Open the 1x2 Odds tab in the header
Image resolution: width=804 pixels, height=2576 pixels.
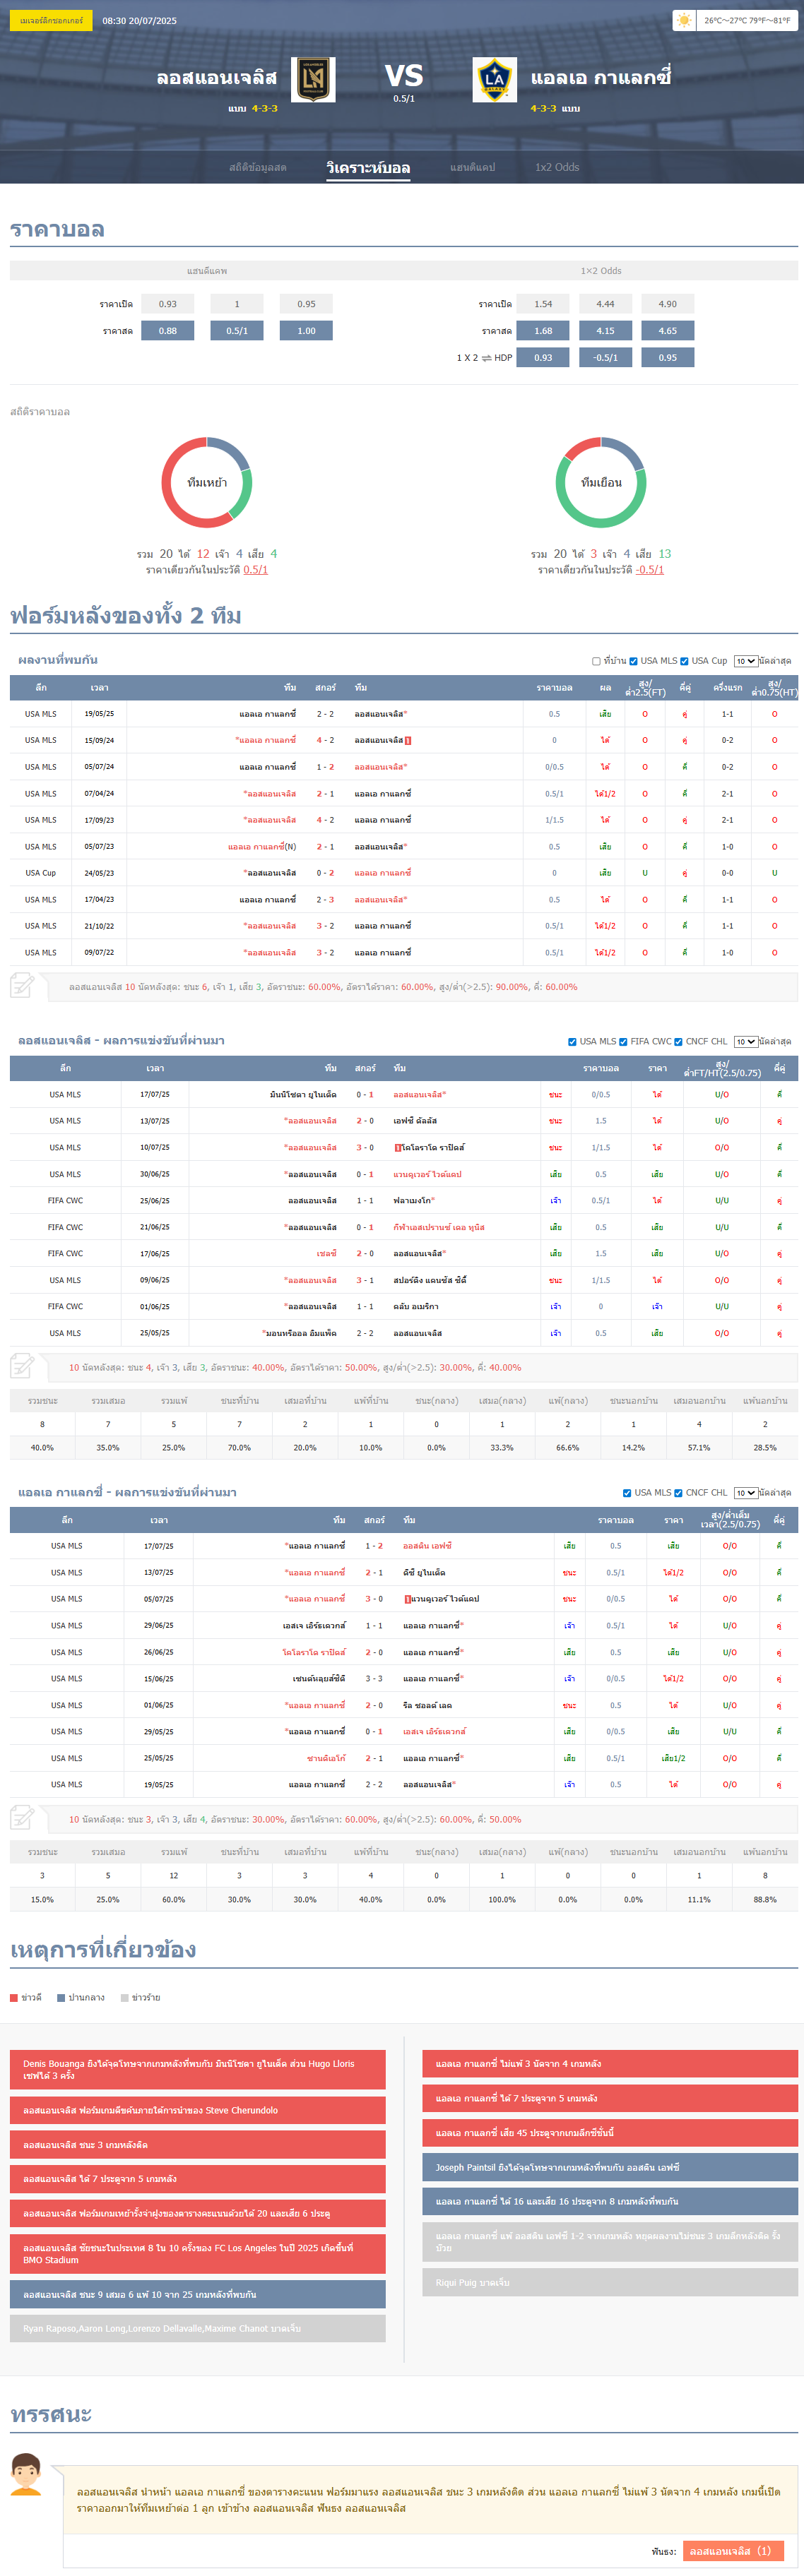click(557, 168)
